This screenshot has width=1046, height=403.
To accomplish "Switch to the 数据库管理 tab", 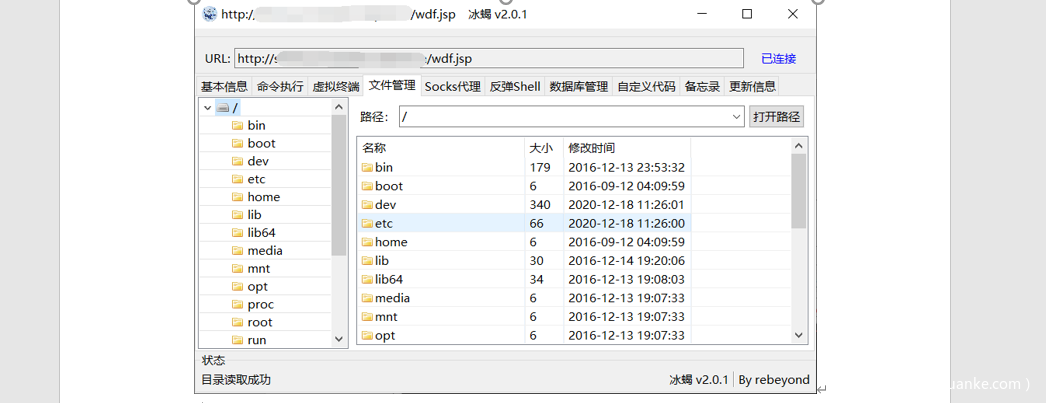I will [578, 87].
